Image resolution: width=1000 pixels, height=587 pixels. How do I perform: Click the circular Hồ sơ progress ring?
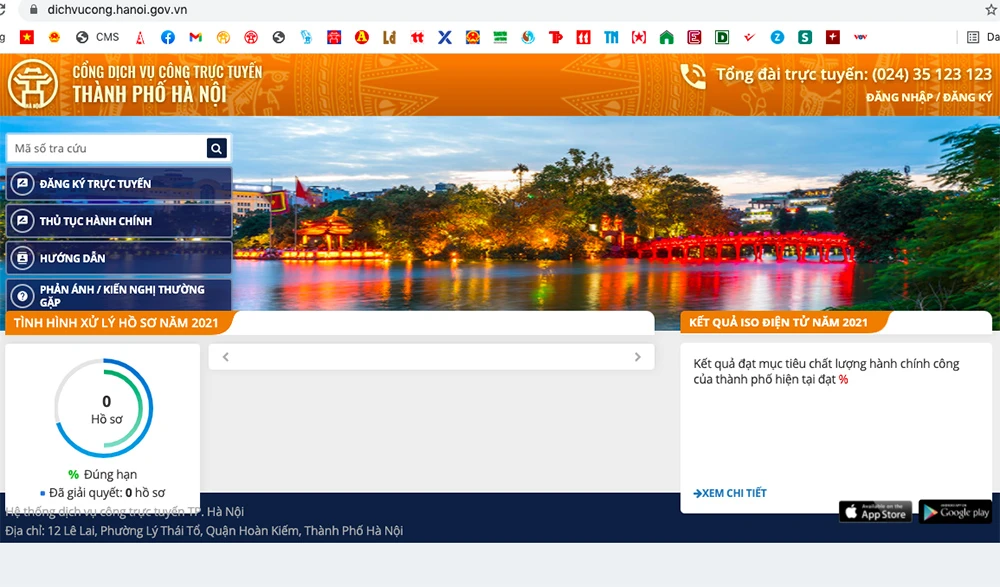(x=104, y=408)
